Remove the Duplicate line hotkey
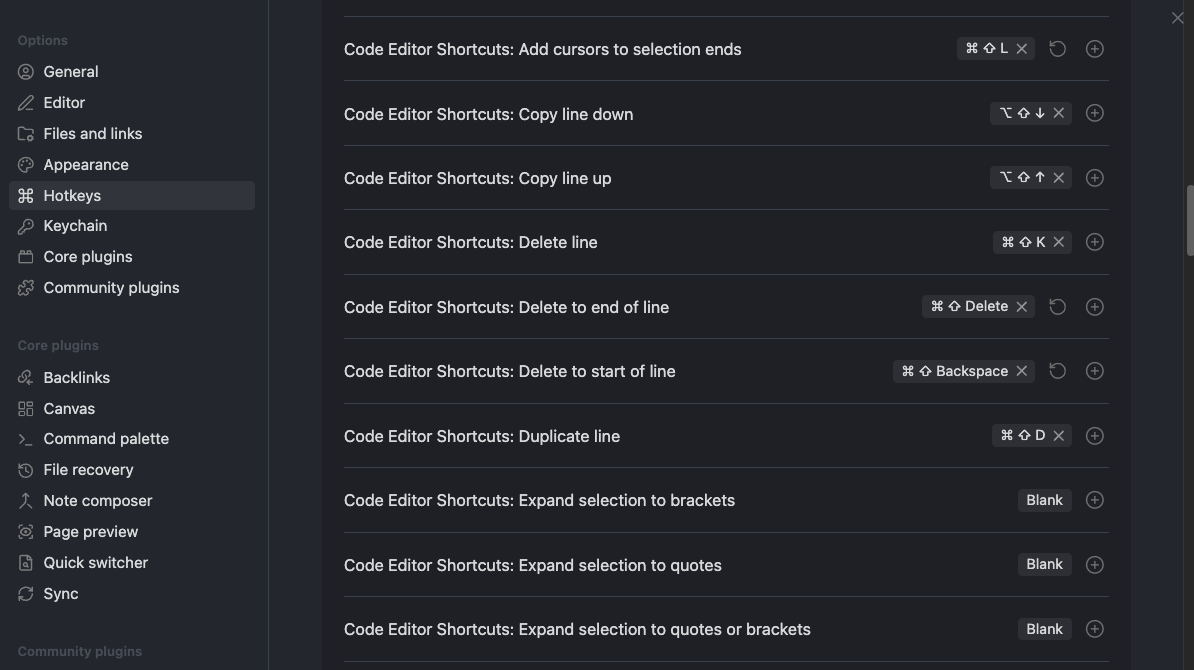This screenshot has height=670, width=1194. [1059, 436]
